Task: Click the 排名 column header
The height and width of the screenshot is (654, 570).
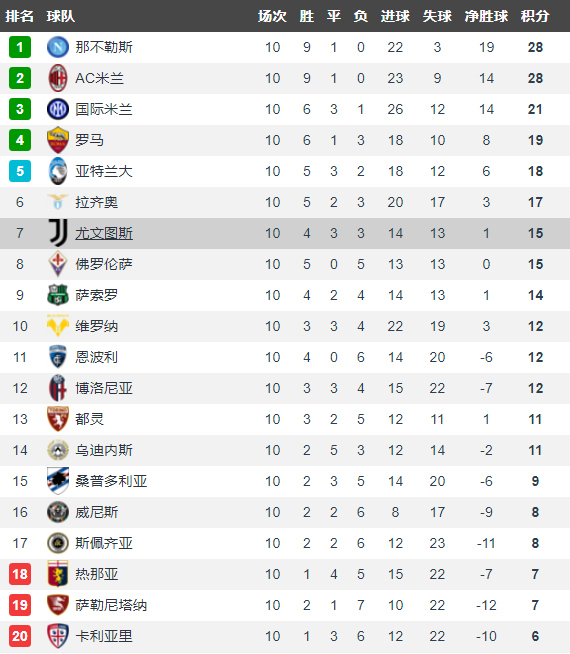Action: click(x=19, y=16)
